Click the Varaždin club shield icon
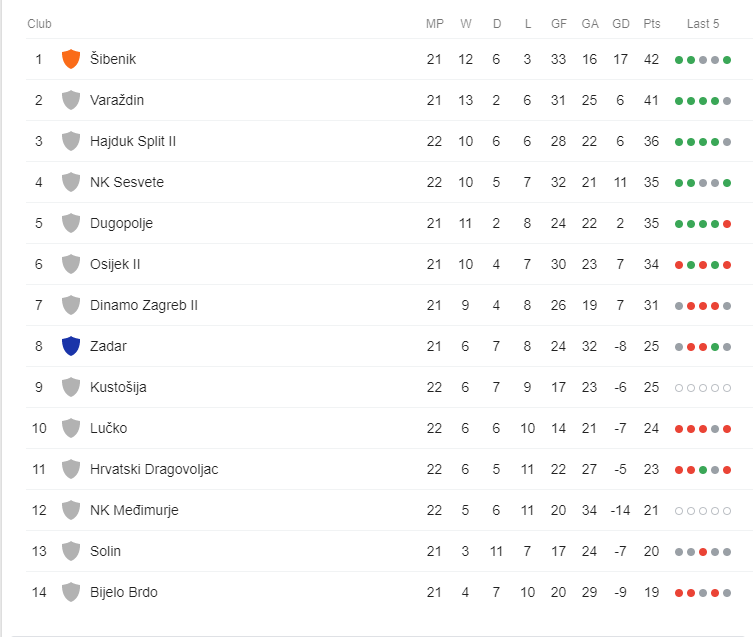The width and height of the screenshot is (753, 637). coord(70,100)
